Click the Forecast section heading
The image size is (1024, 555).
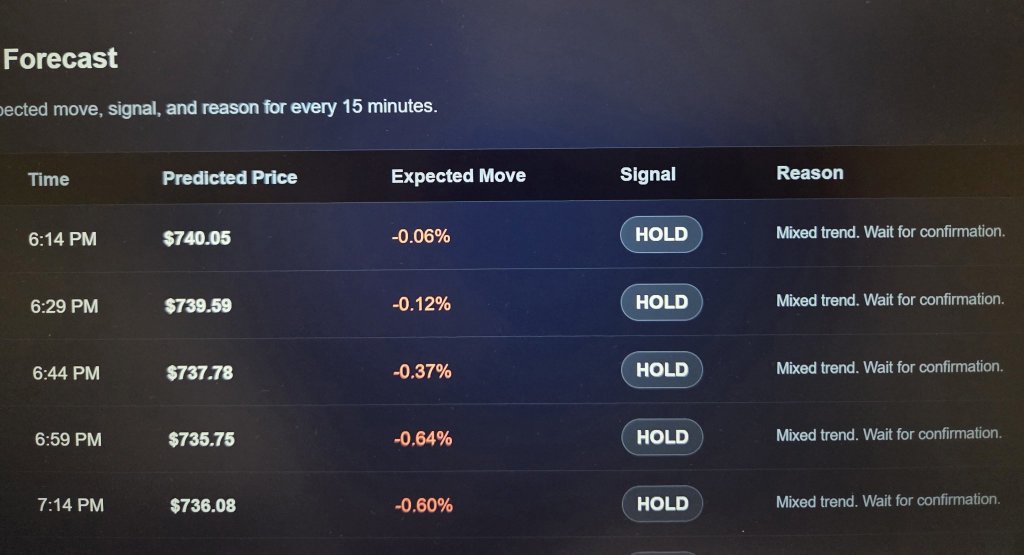[60, 59]
